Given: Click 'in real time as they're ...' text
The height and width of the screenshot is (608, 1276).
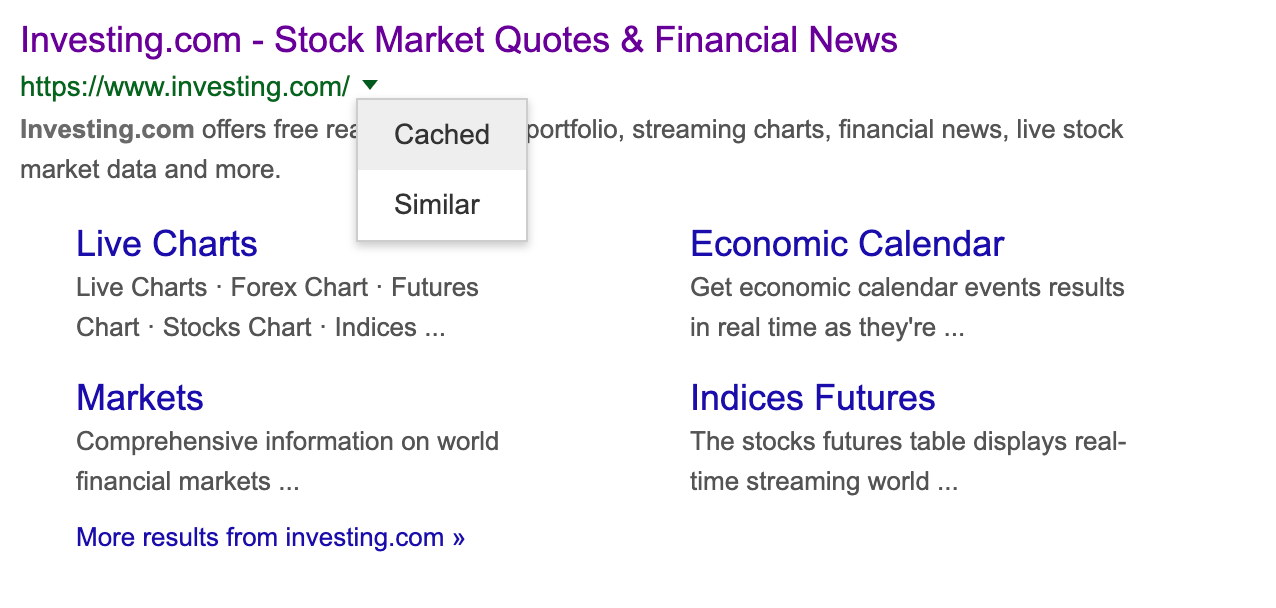Looking at the screenshot, I should pyautogui.click(x=826, y=328).
